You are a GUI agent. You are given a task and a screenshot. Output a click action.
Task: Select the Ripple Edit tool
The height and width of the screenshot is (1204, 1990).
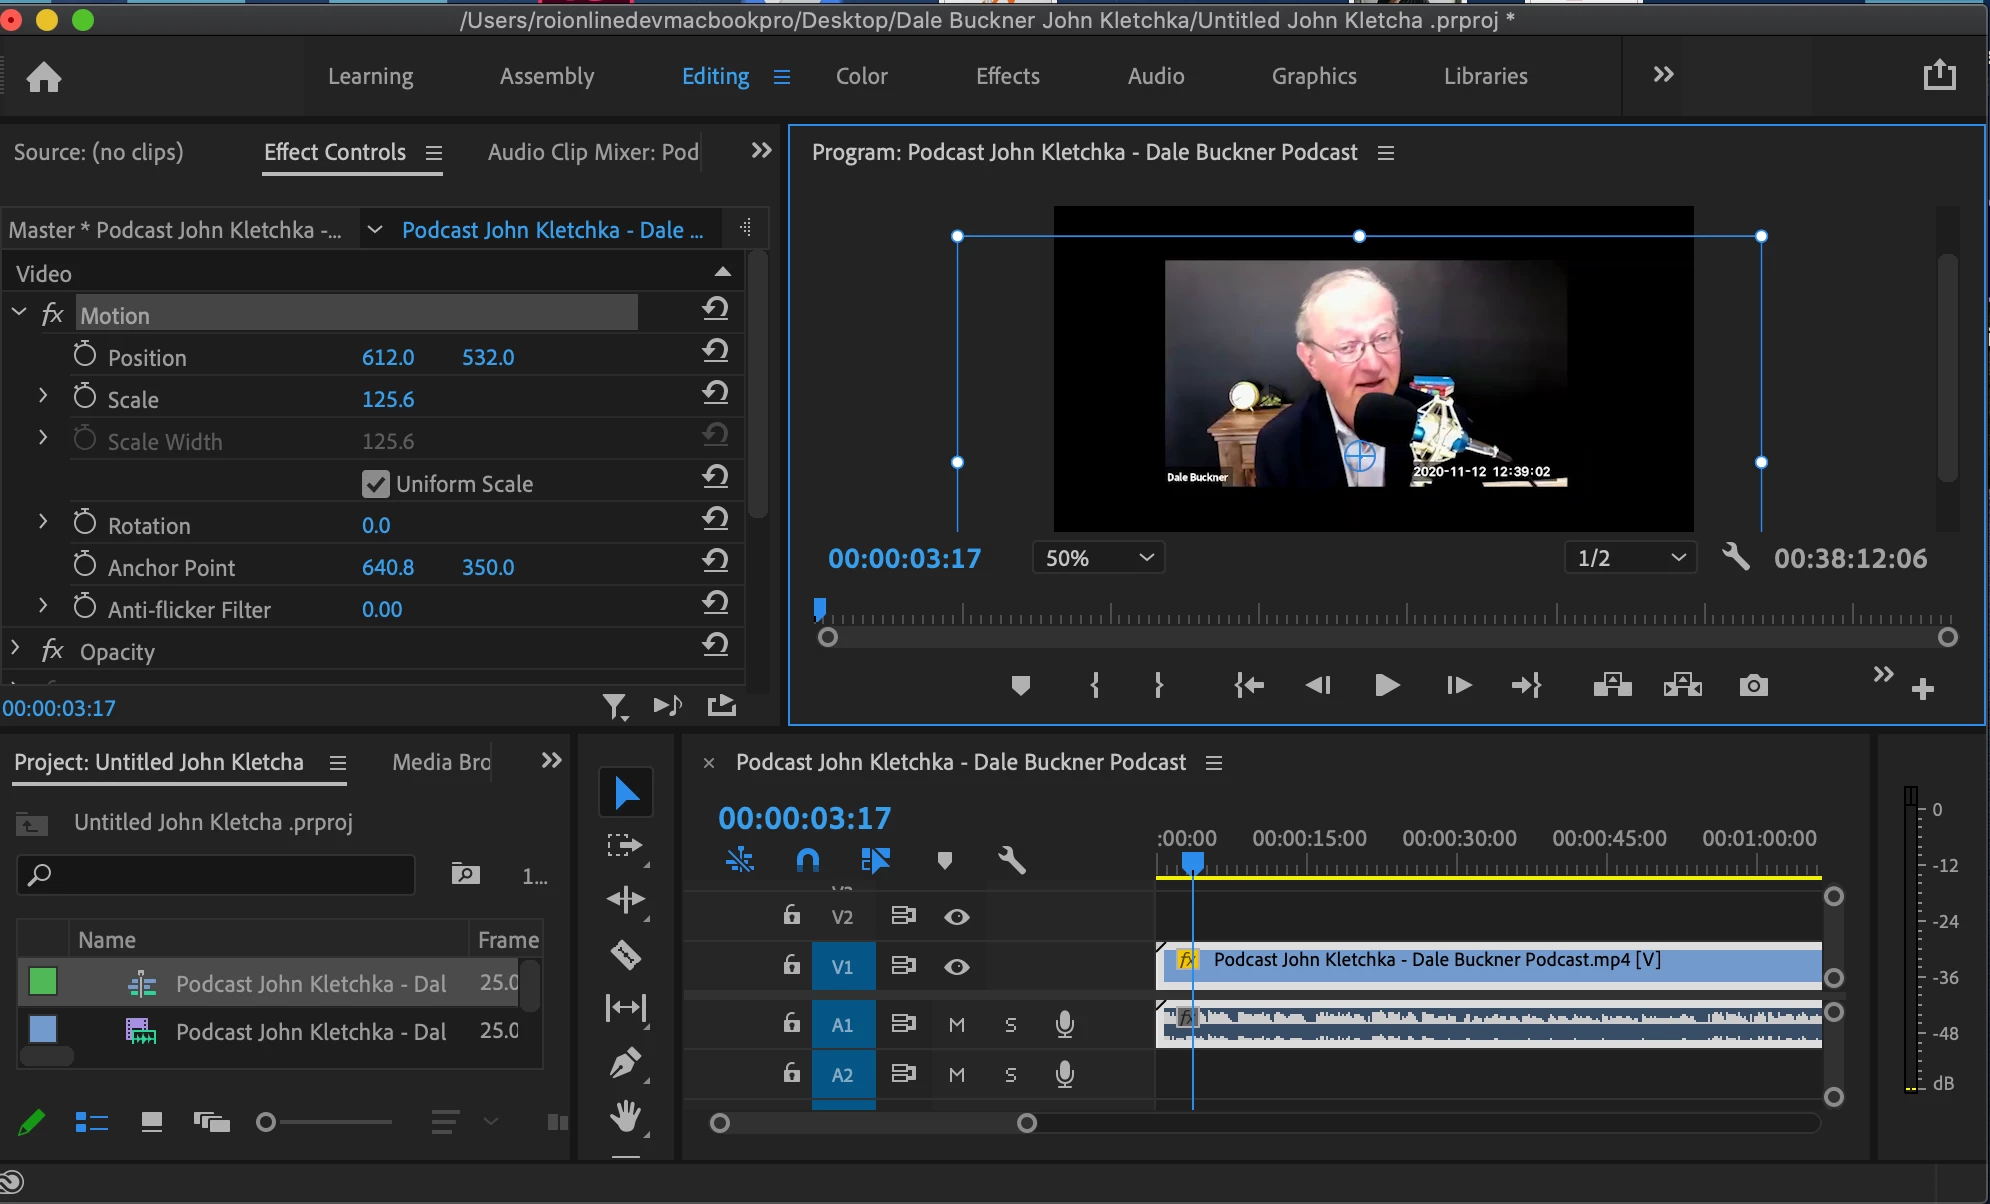point(625,899)
